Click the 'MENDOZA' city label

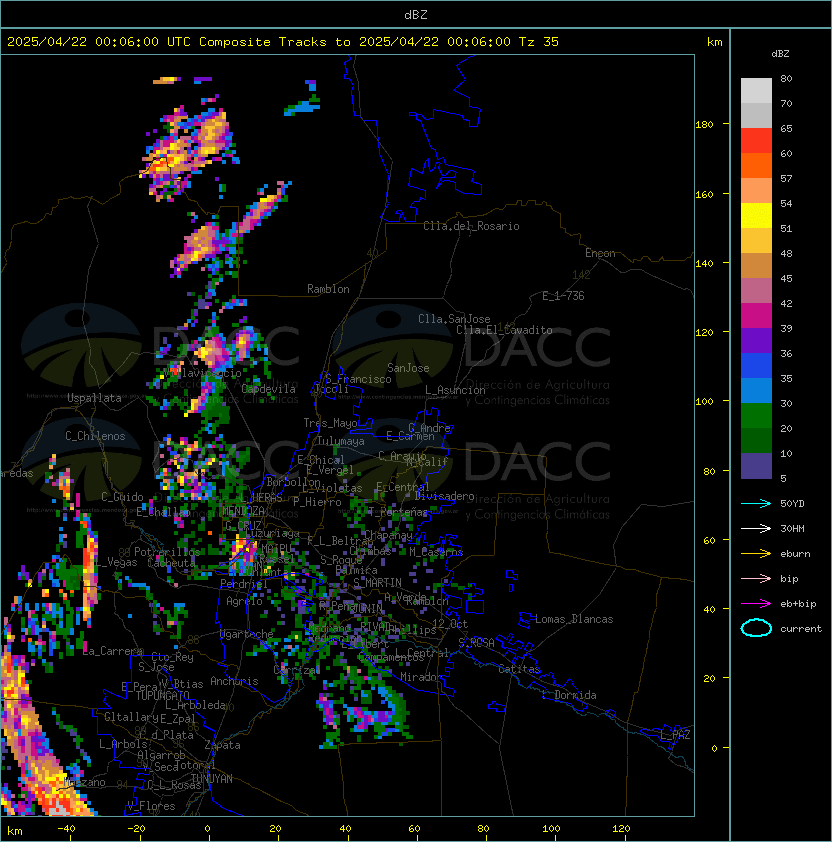[243, 510]
